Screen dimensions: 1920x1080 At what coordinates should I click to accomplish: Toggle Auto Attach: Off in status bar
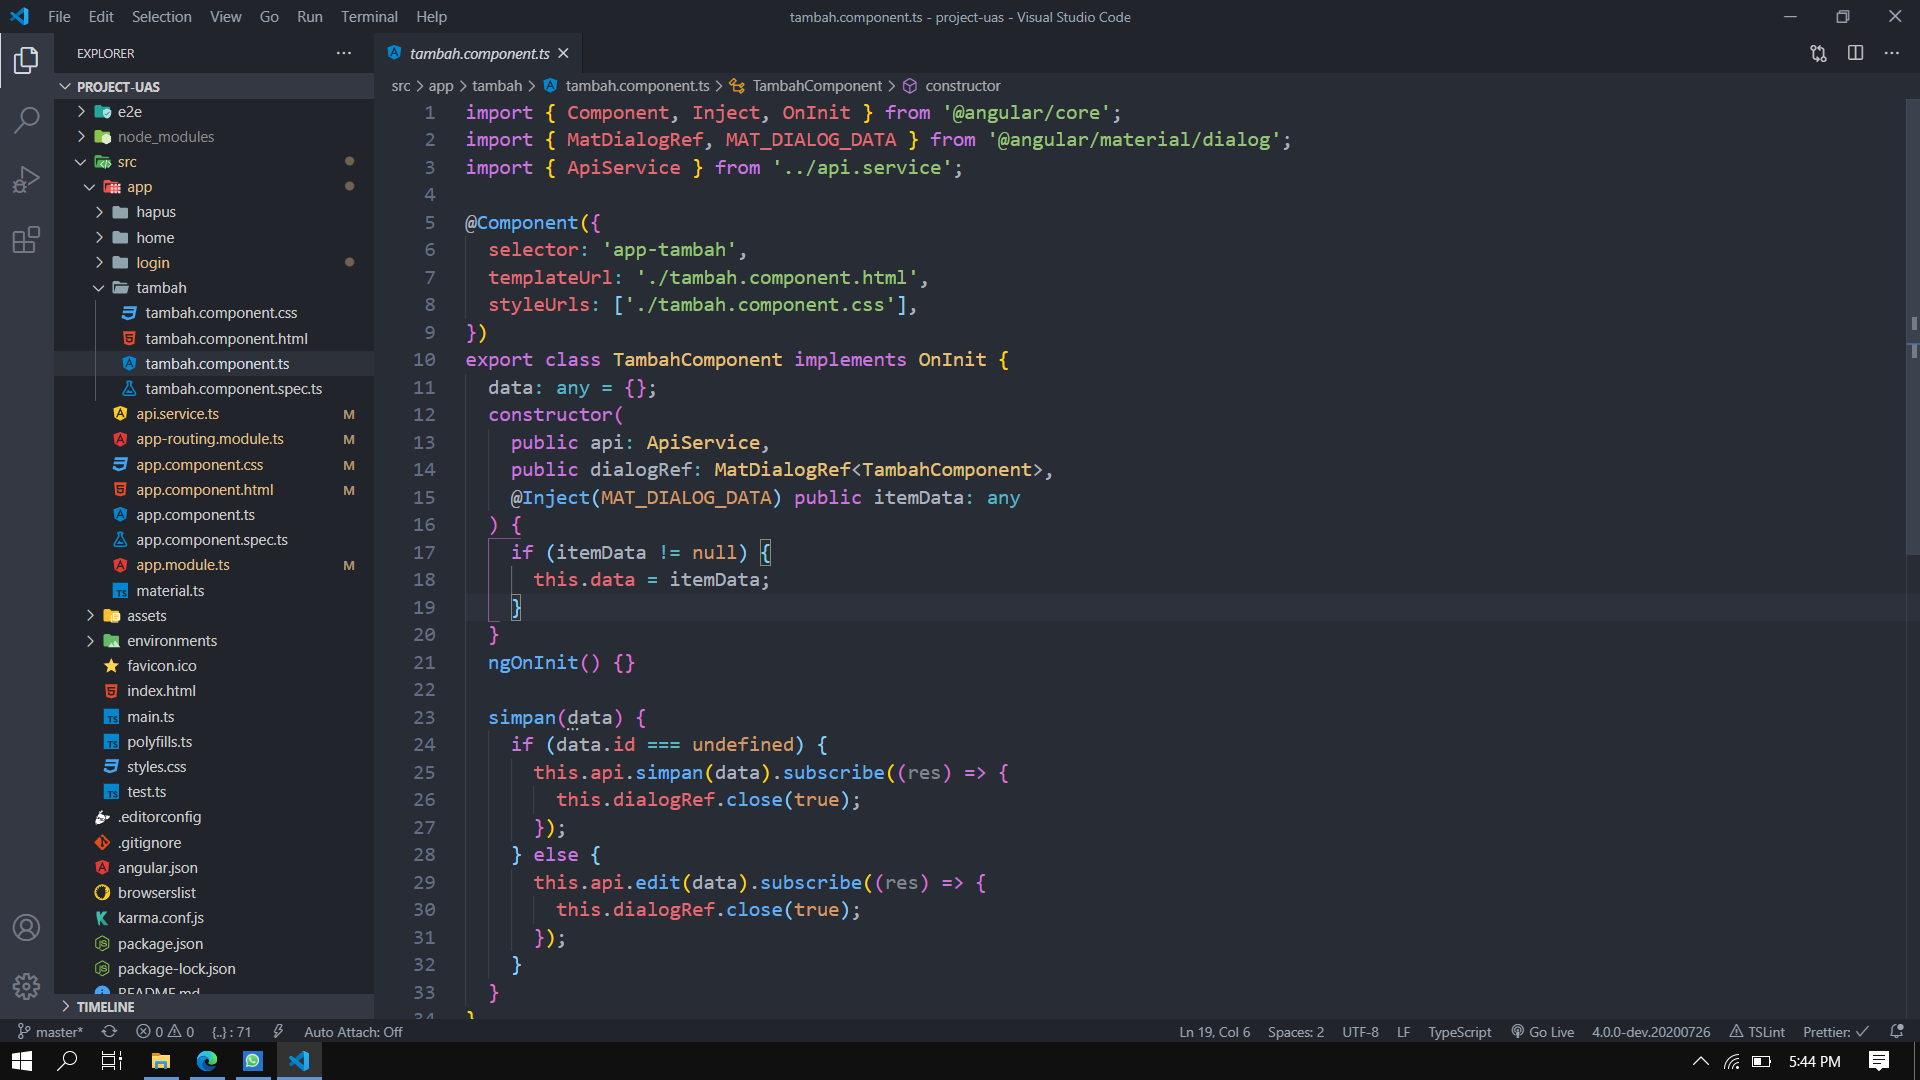pyautogui.click(x=352, y=1032)
